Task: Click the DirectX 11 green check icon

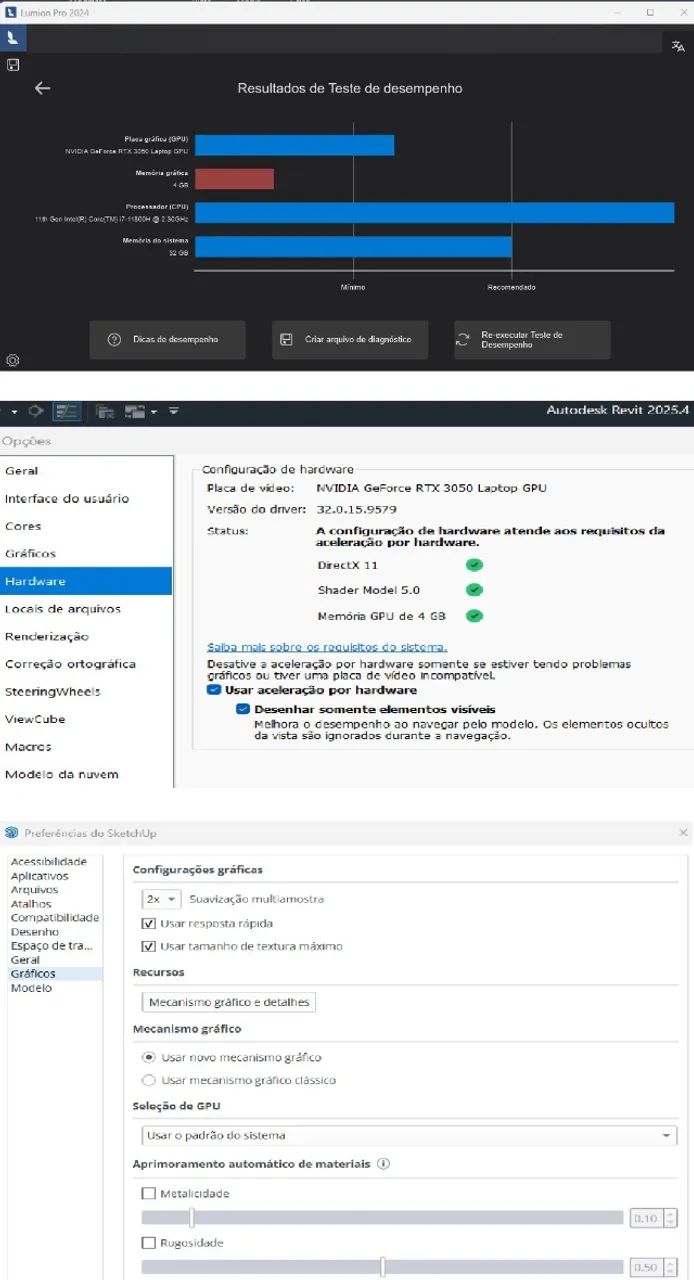Action: pos(474,565)
